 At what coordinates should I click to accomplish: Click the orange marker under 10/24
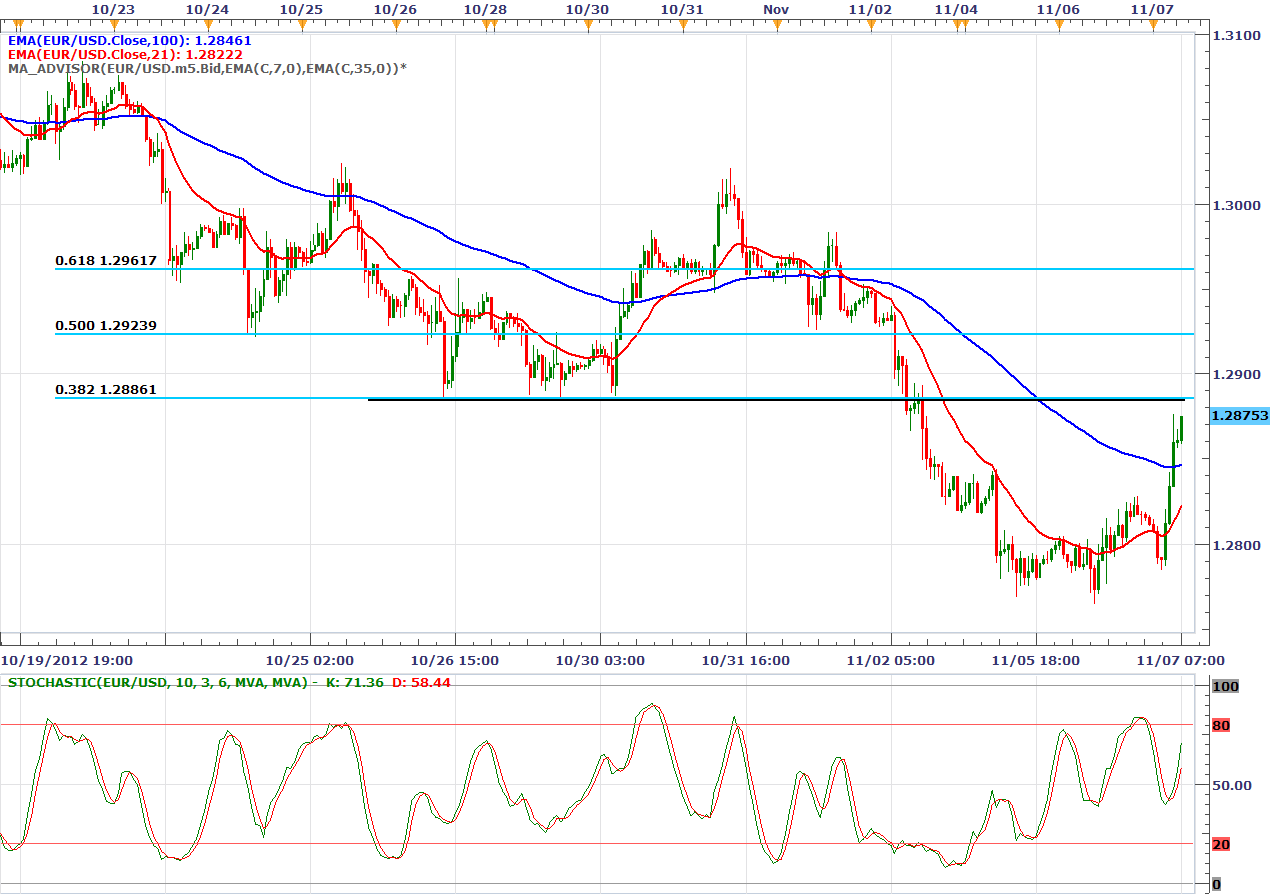(206, 23)
